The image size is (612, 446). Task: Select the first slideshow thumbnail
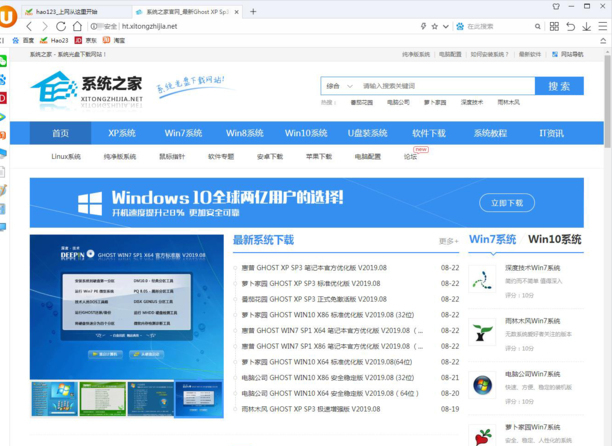coord(54,399)
